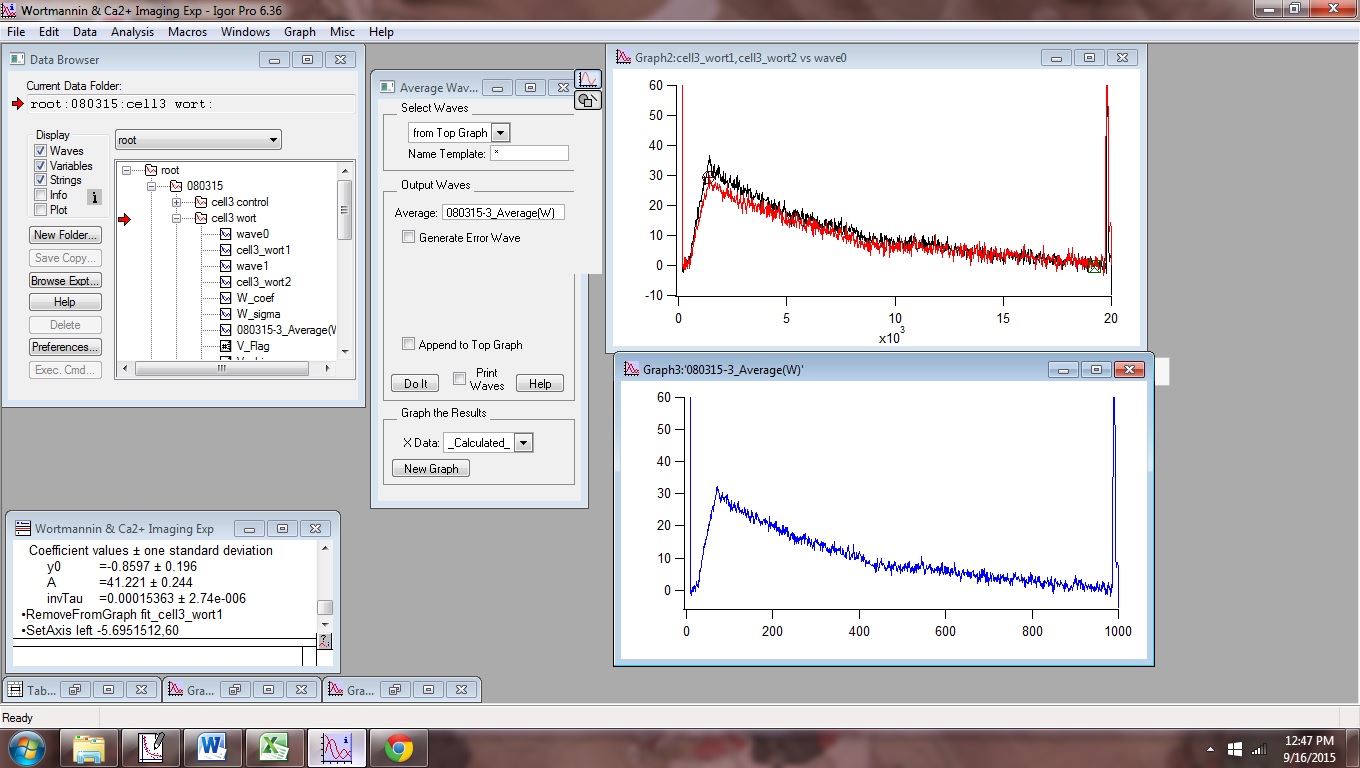Uncheck the Waves display checkbox
The image size is (1360, 768).
[41, 151]
